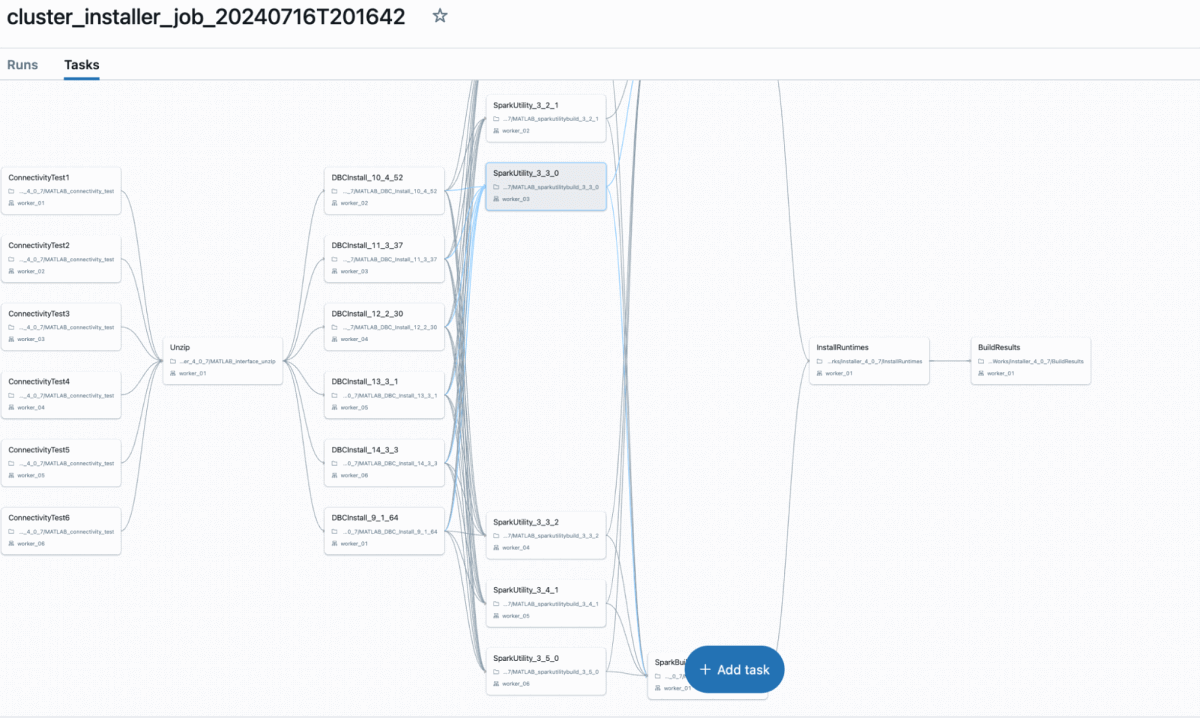1200x718 pixels.
Task: Select the SparkUtility_3_2_1 task title
Action: coord(525,105)
